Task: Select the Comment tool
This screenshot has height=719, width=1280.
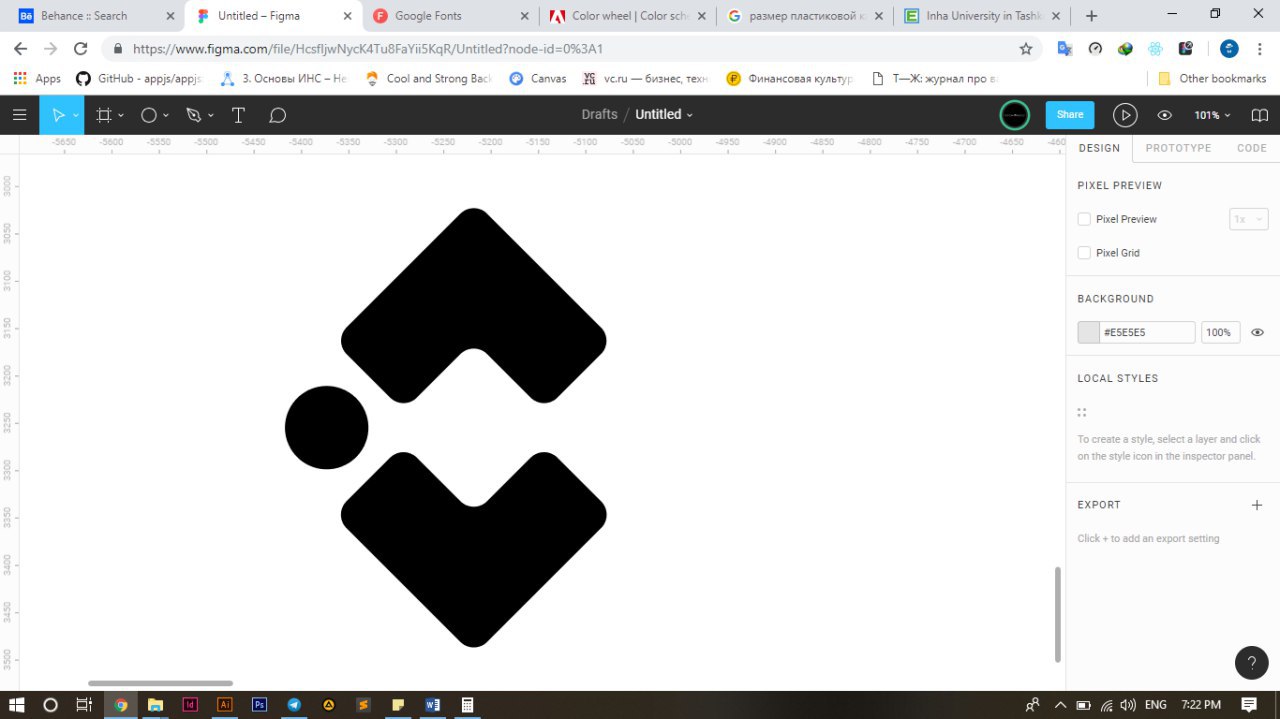Action: 278,115
